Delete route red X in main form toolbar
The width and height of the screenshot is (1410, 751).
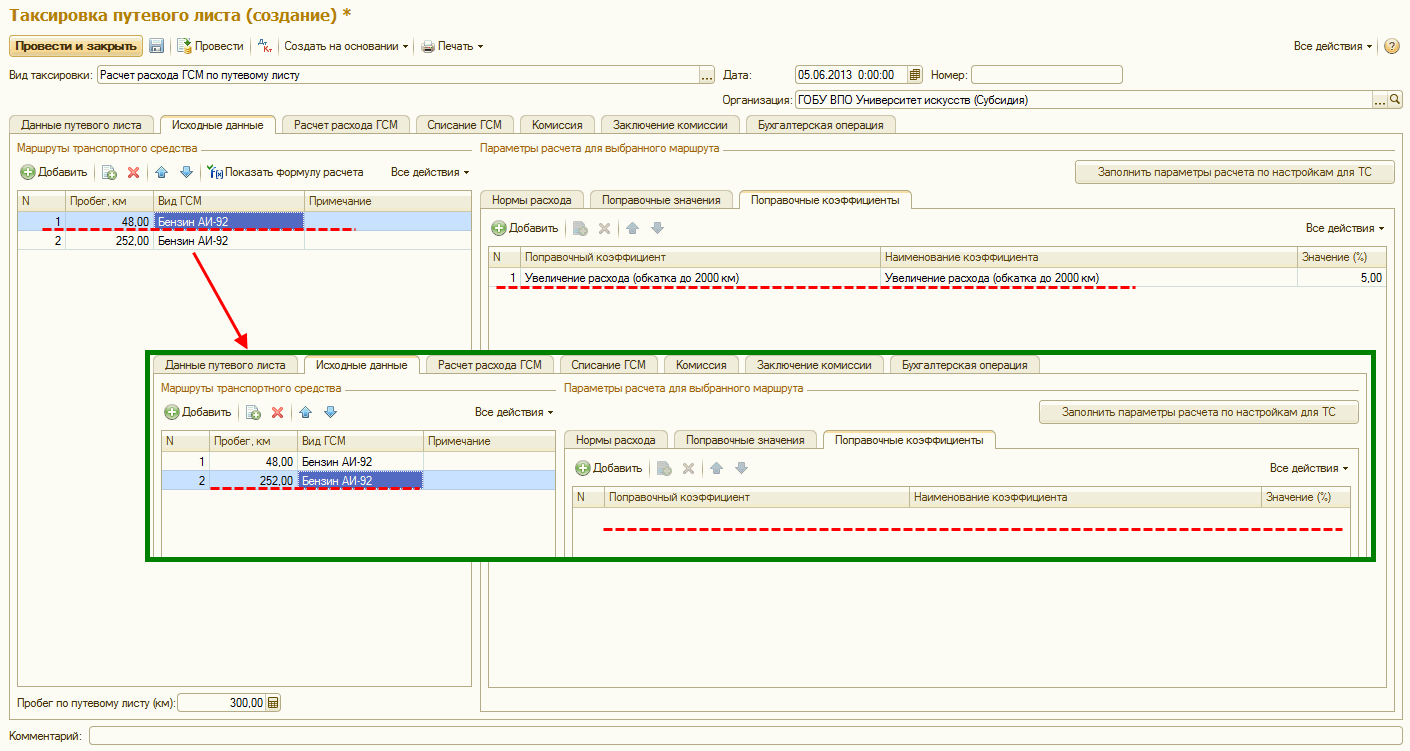133,172
